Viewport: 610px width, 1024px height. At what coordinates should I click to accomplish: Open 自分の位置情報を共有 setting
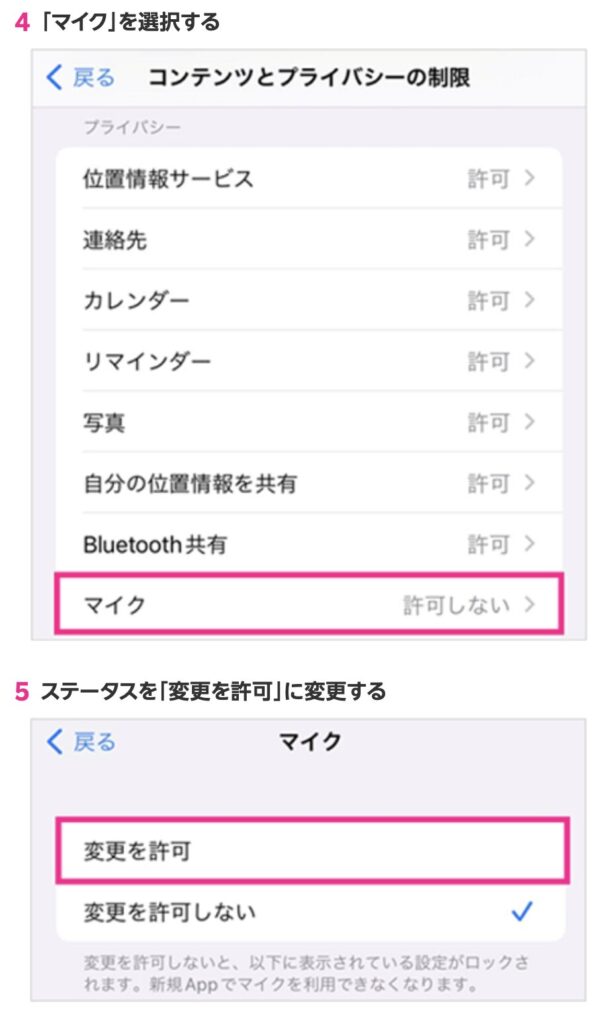[x=190, y=484]
